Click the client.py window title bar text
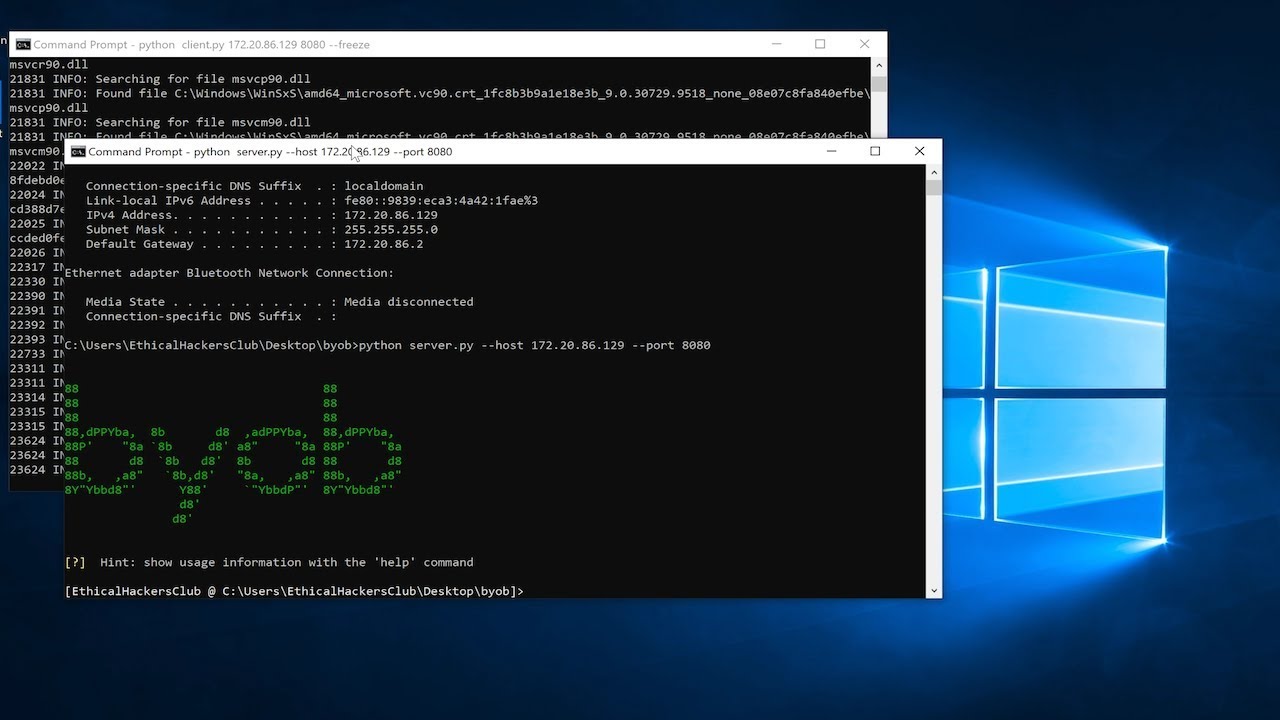 (202, 45)
